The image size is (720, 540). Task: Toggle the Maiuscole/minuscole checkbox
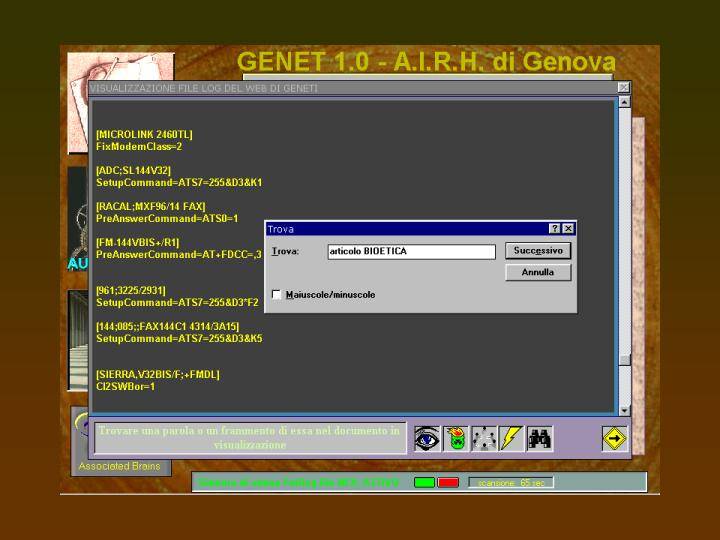point(276,294)
